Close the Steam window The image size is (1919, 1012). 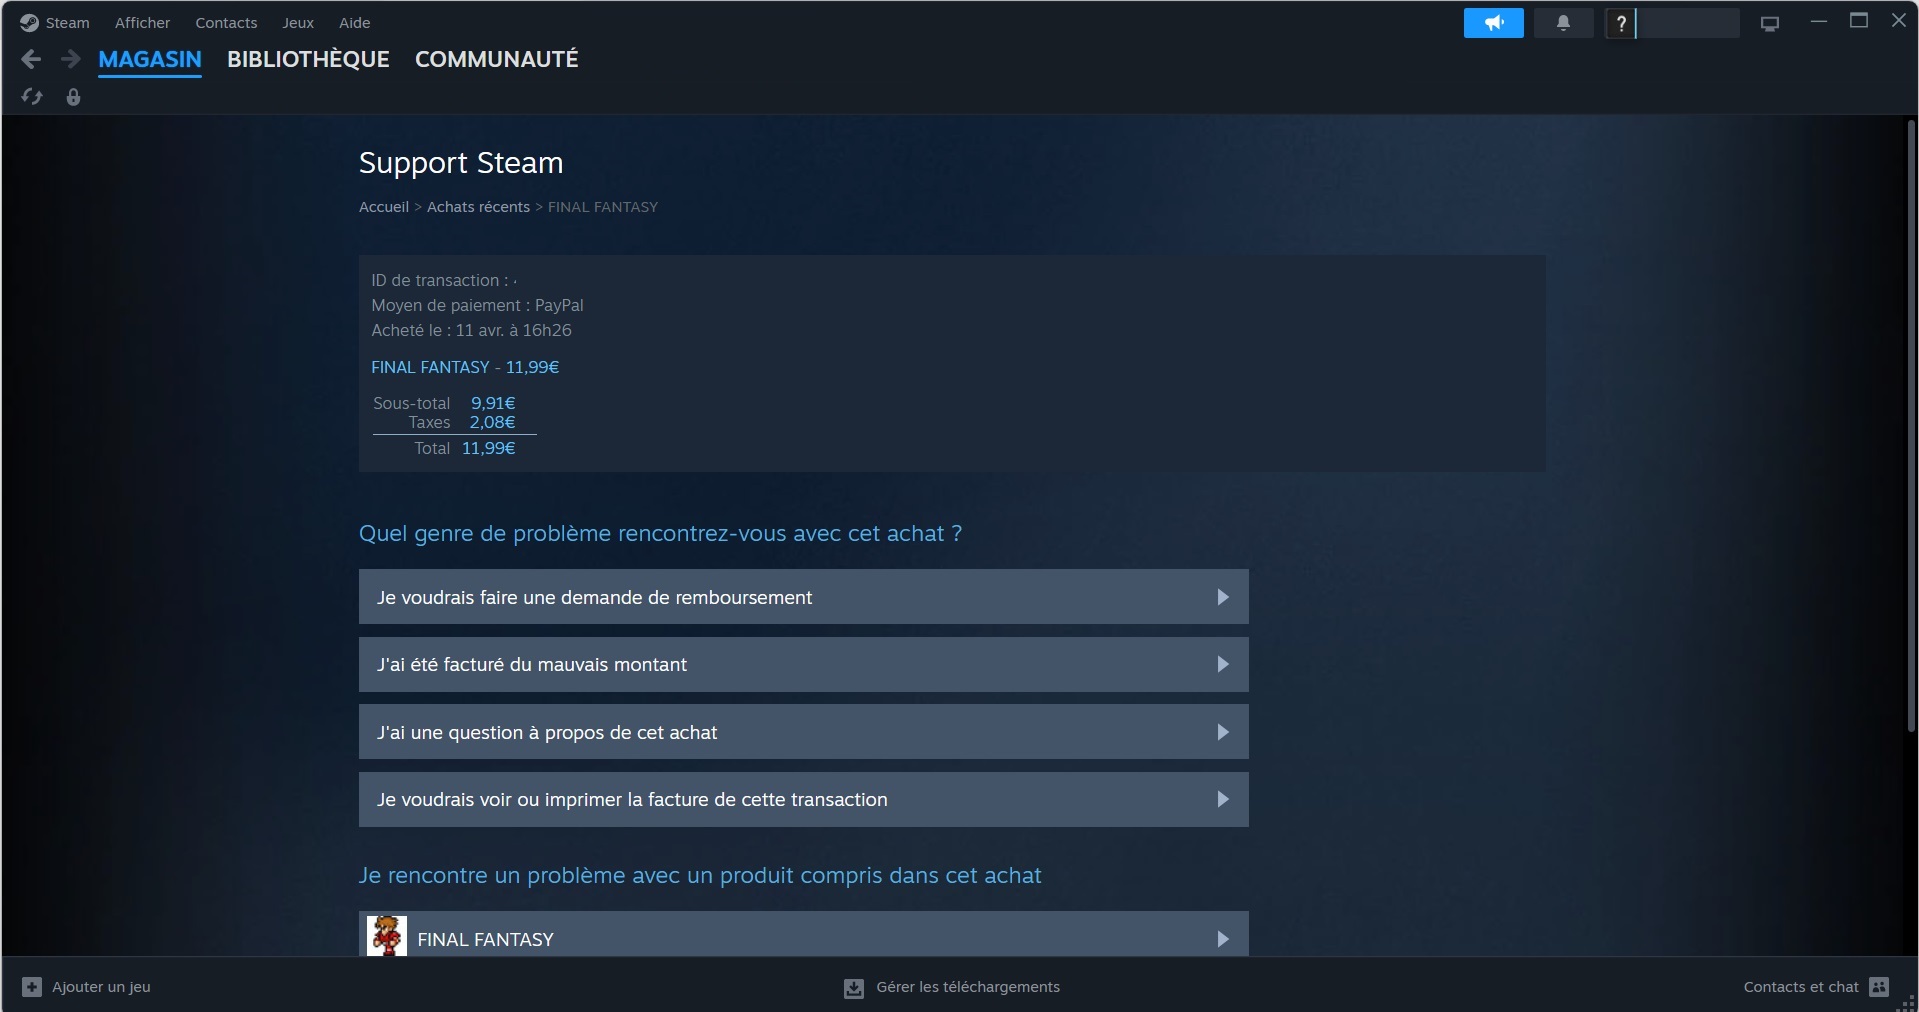pyautogui.click(x=1898, y=21)
